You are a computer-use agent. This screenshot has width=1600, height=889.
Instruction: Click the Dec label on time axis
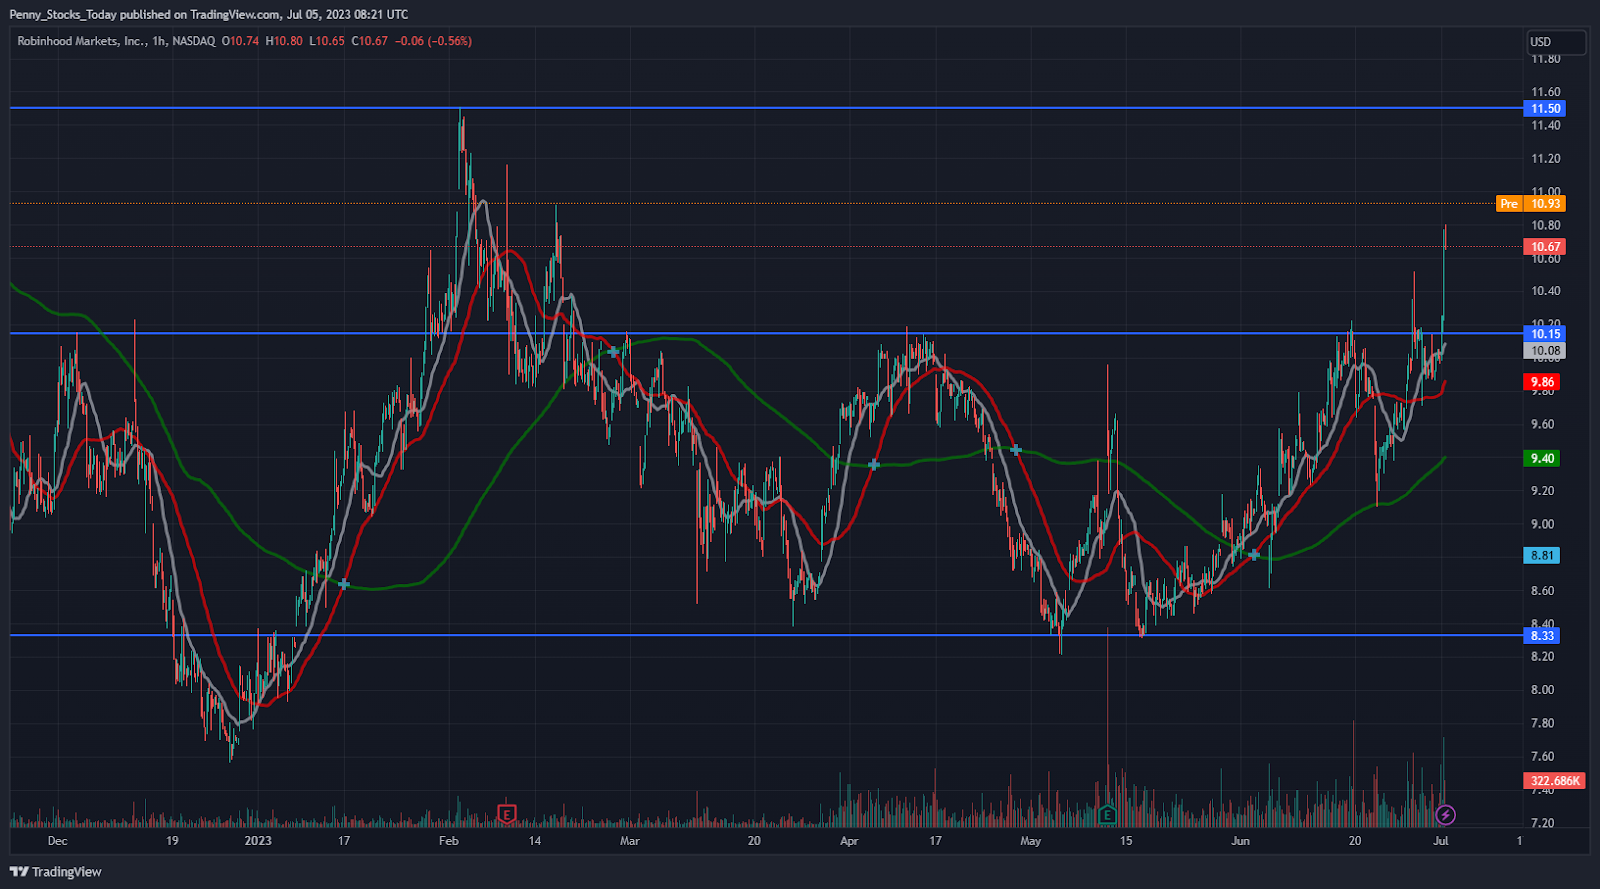point(57,841)
